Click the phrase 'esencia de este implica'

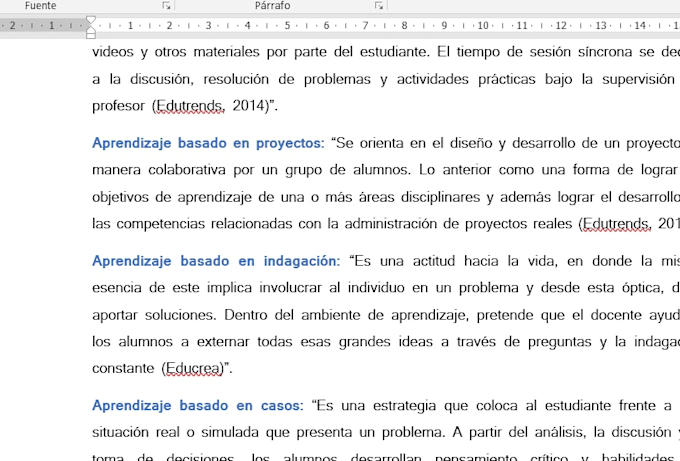(172, 288)
